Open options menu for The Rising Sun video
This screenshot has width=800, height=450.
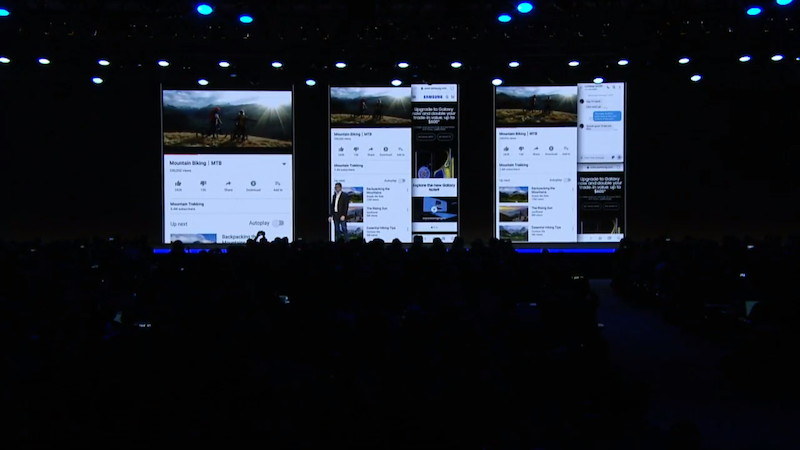pos(407,209)
